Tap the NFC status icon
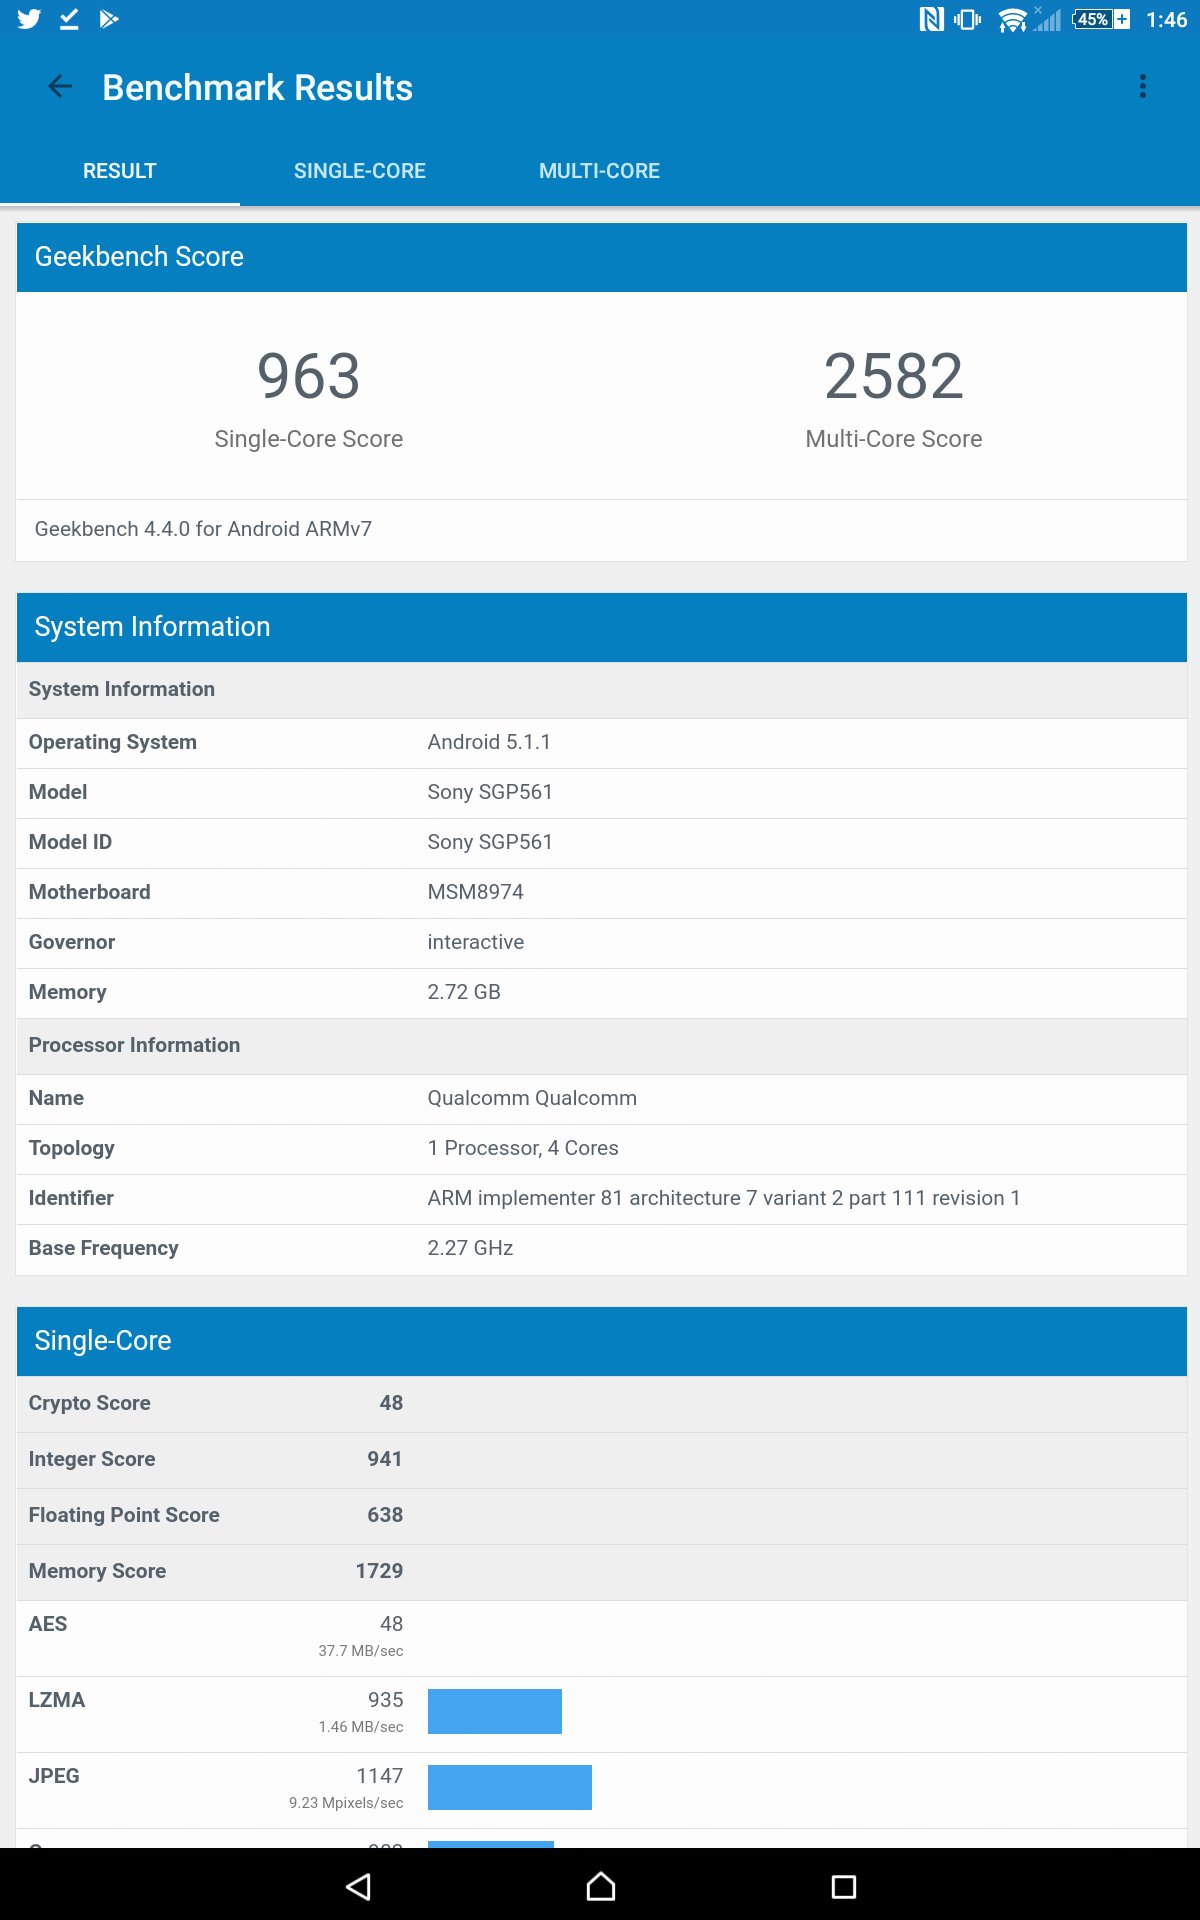 (931, 19)
